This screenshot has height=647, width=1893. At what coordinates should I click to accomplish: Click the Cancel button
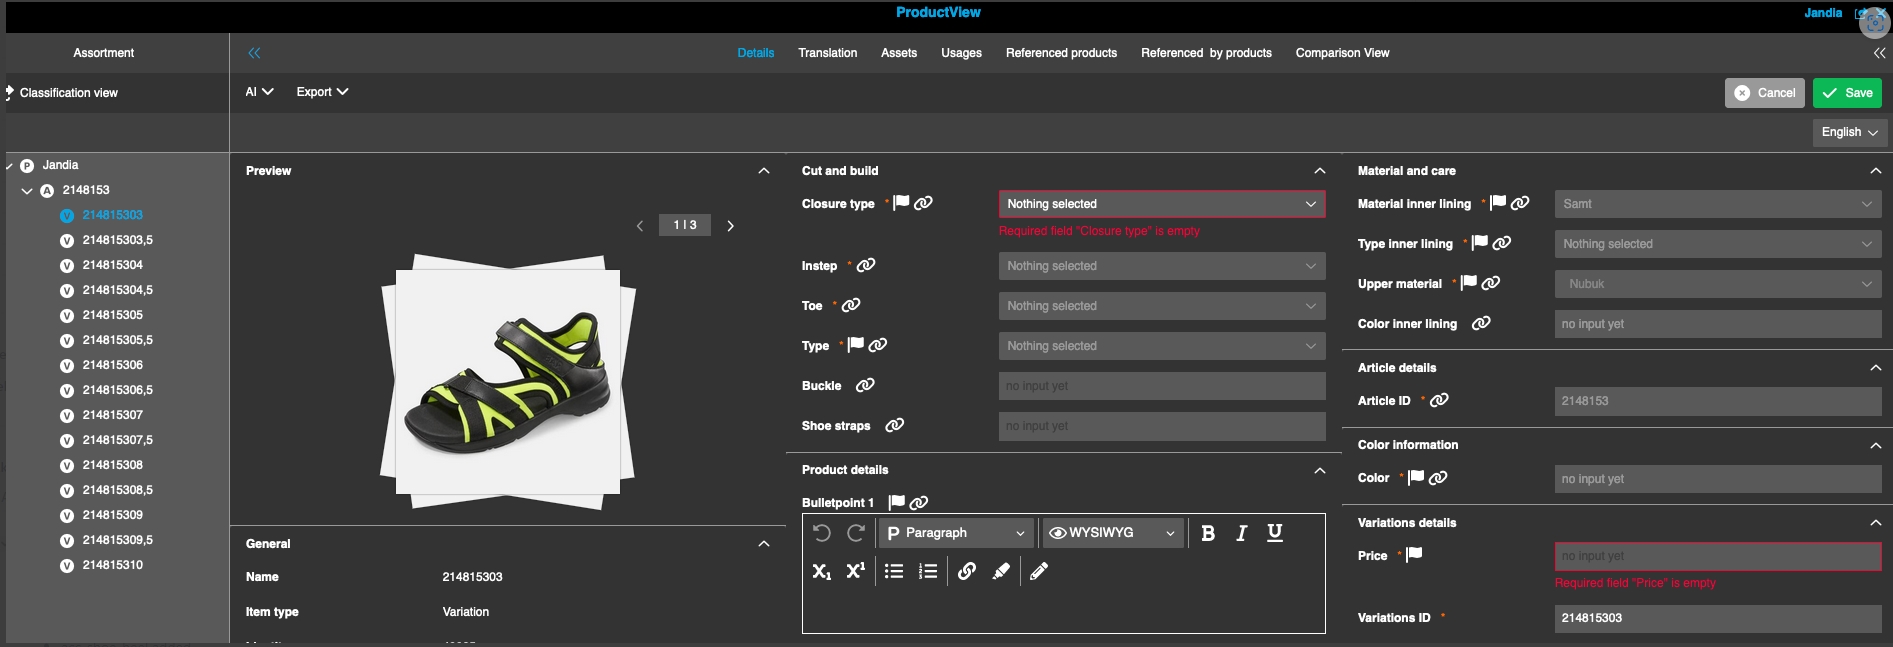coord(1764,93)
